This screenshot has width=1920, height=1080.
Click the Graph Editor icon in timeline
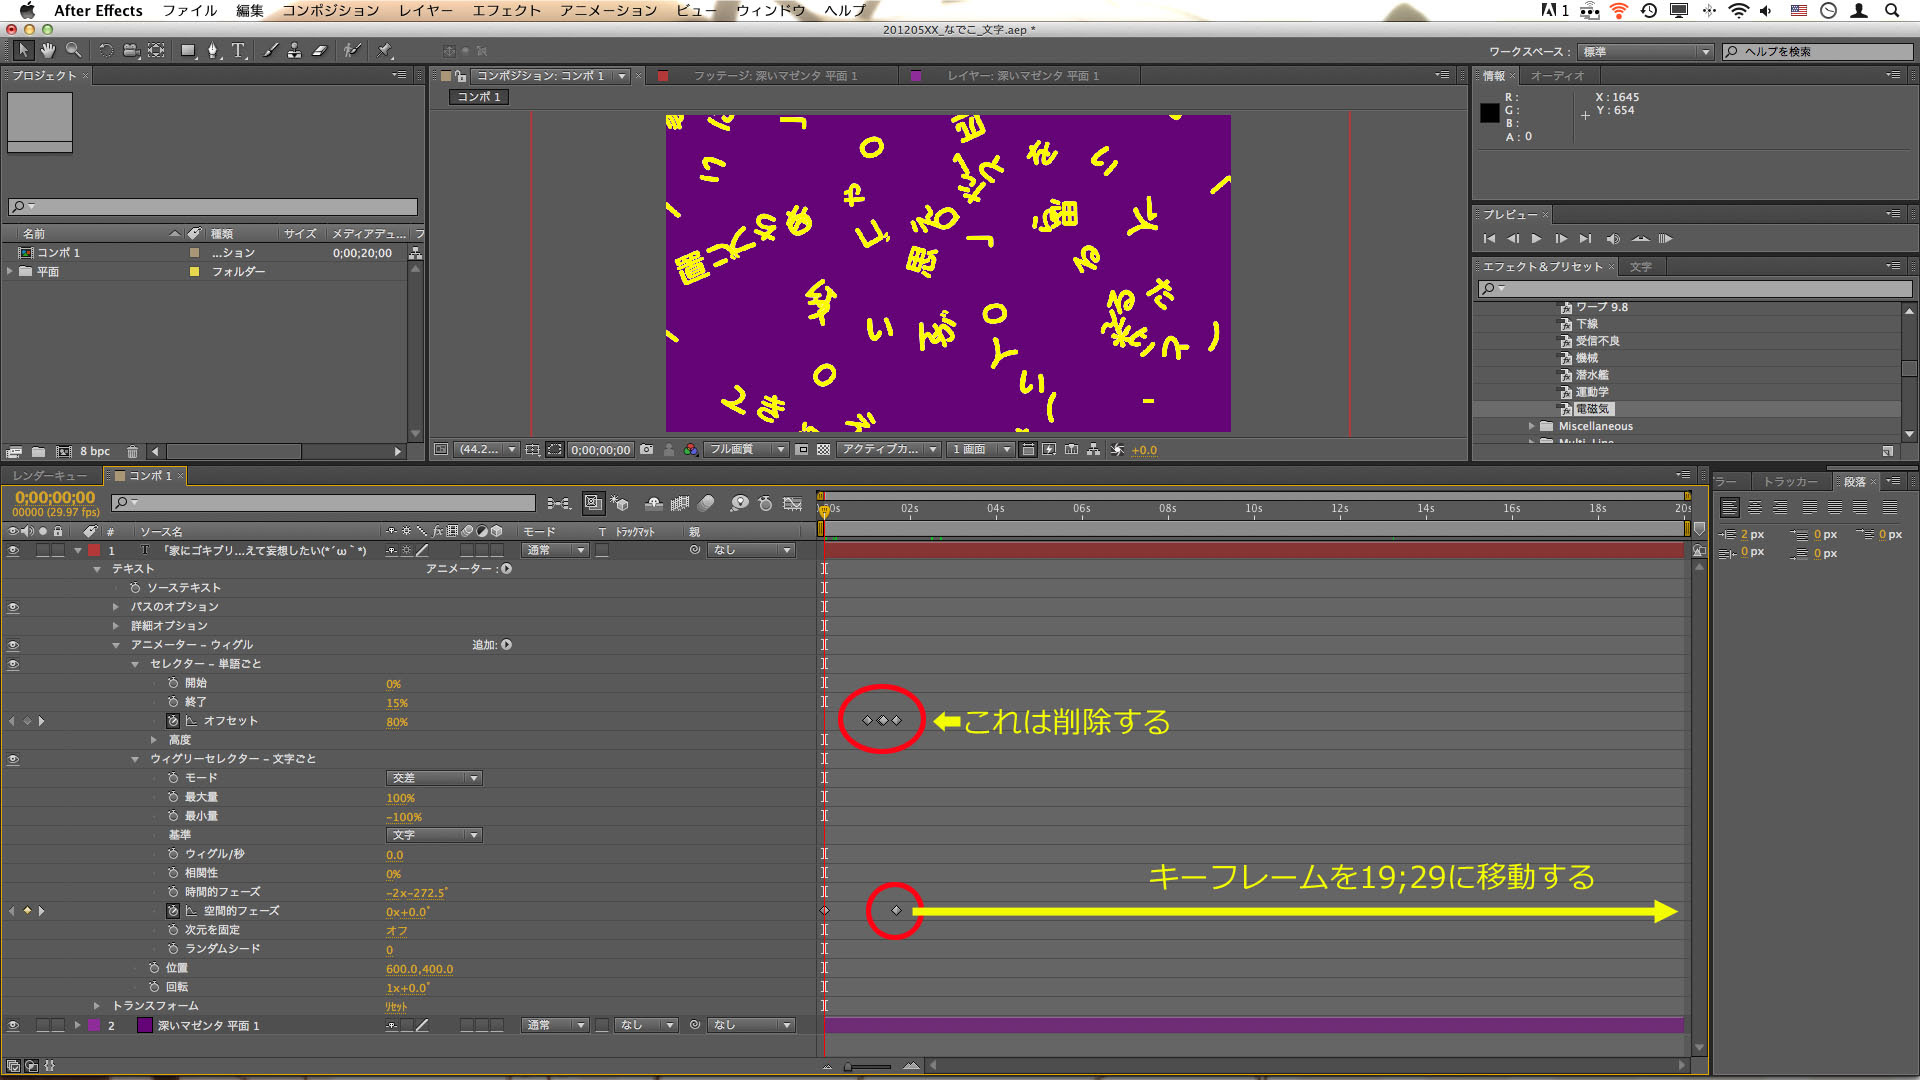tap(793, 503)
